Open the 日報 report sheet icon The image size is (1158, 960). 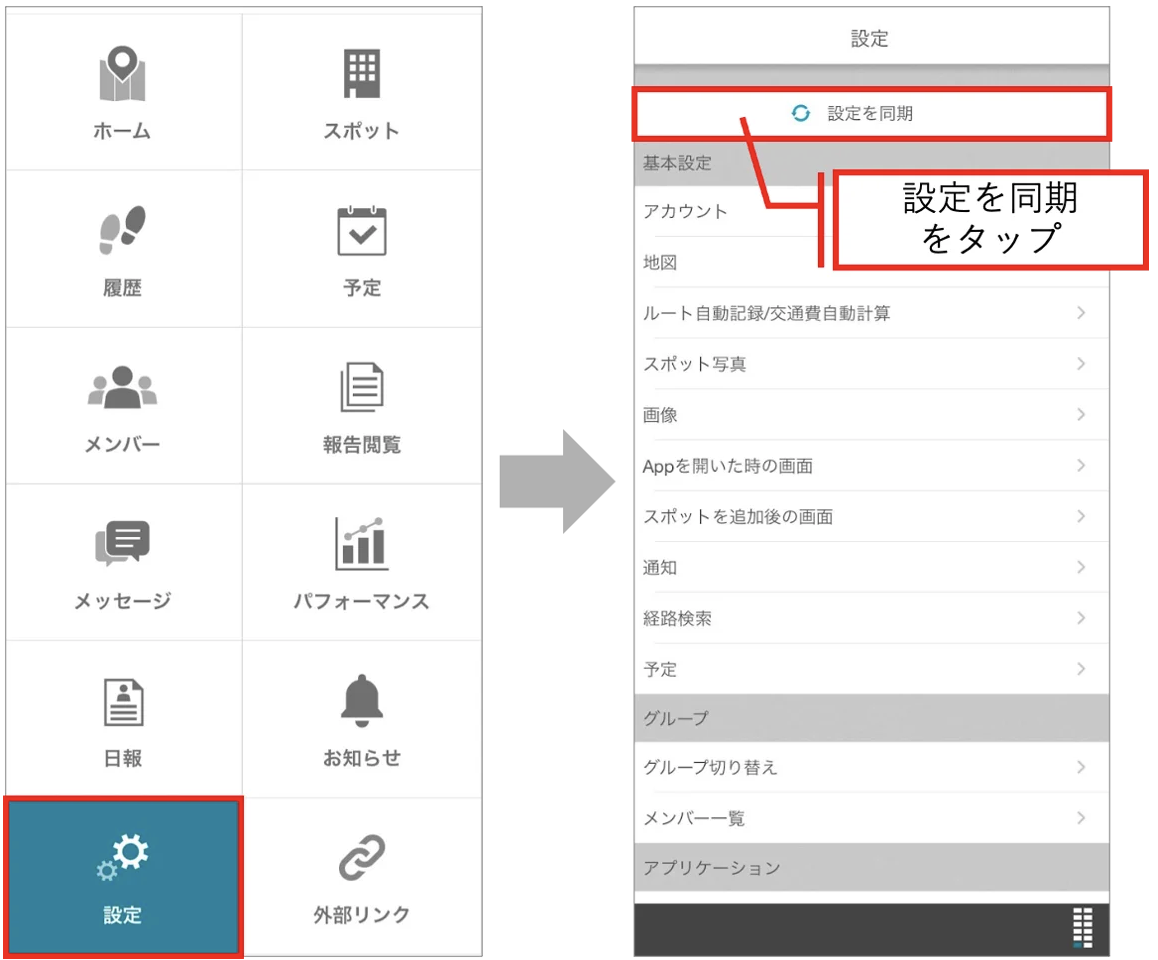(x=123, y=702)
